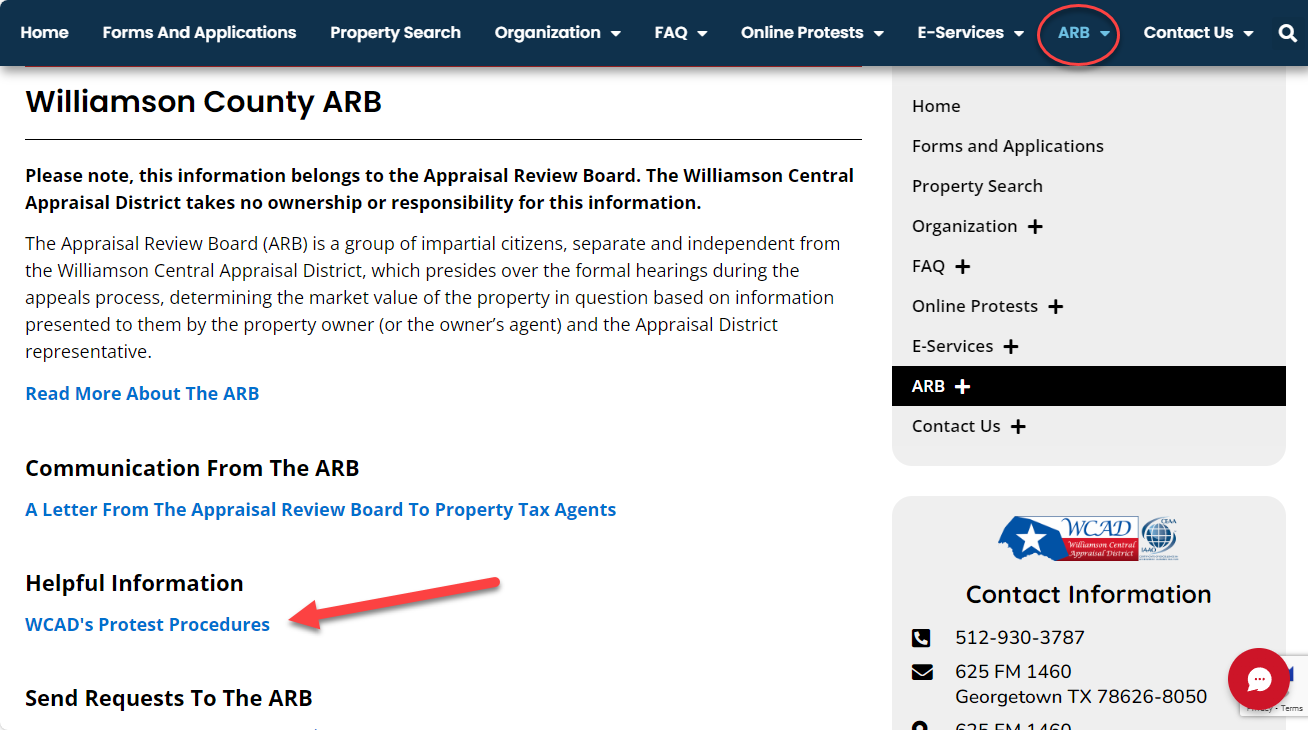The image size is (1308, 730).
Task: Expand Contact Us plus icon in sidebar
Action: [1018, 427]
